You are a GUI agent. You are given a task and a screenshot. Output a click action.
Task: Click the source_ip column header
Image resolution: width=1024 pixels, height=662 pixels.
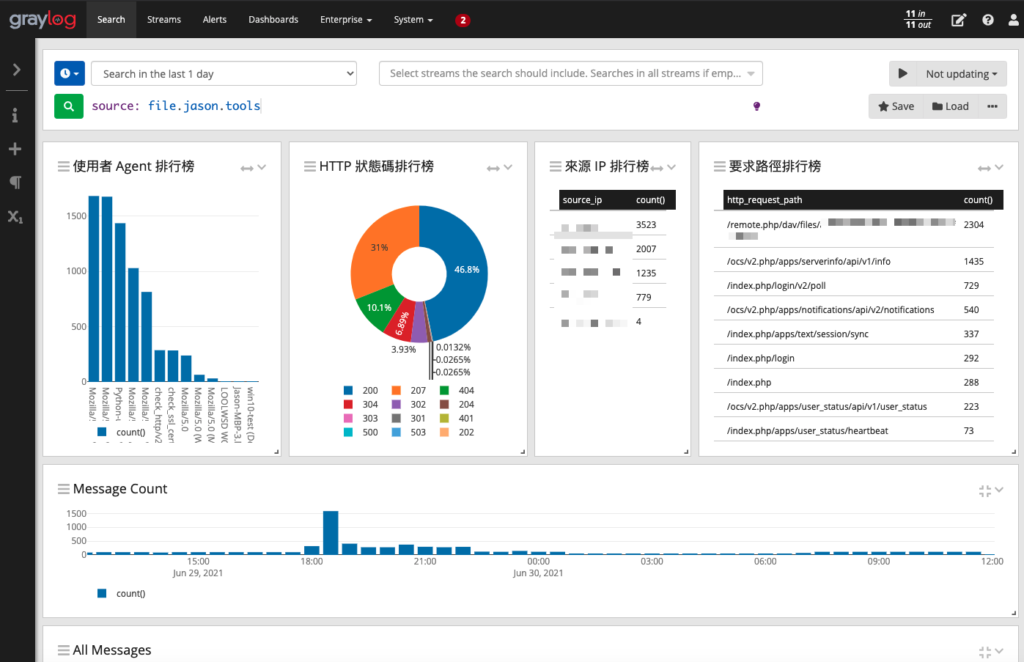(x=583, y=200)
